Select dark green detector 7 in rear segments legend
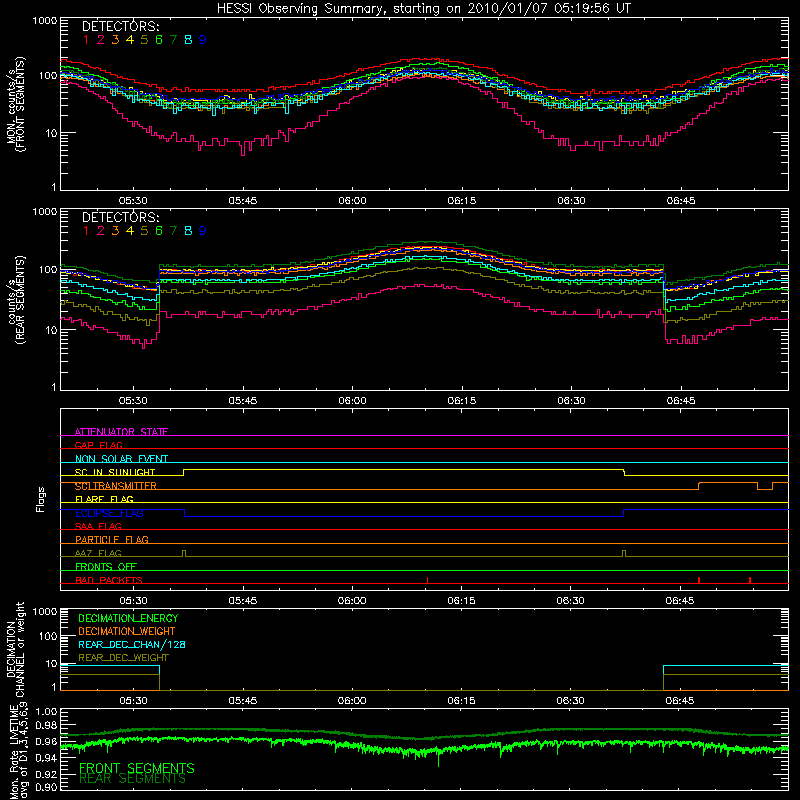Screen dimensions: 800x800 173,231
